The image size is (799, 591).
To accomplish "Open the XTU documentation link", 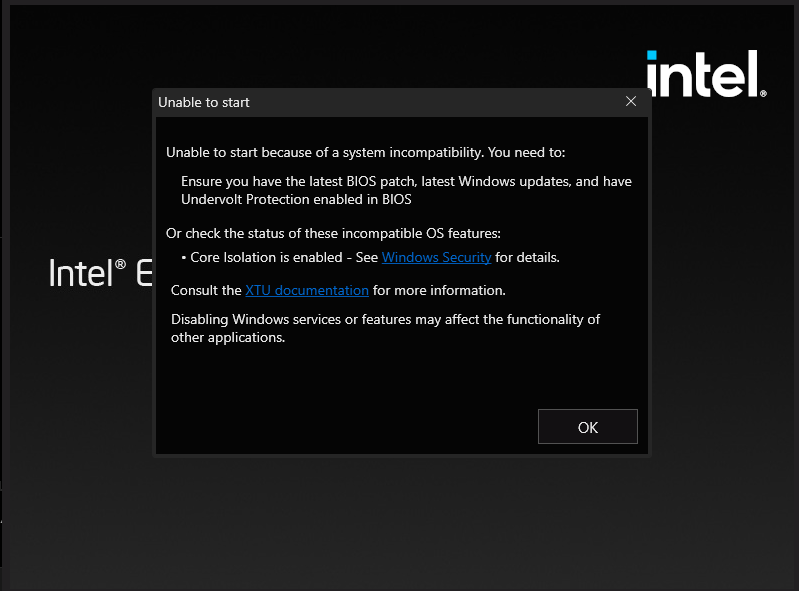I will pos(307,290).
